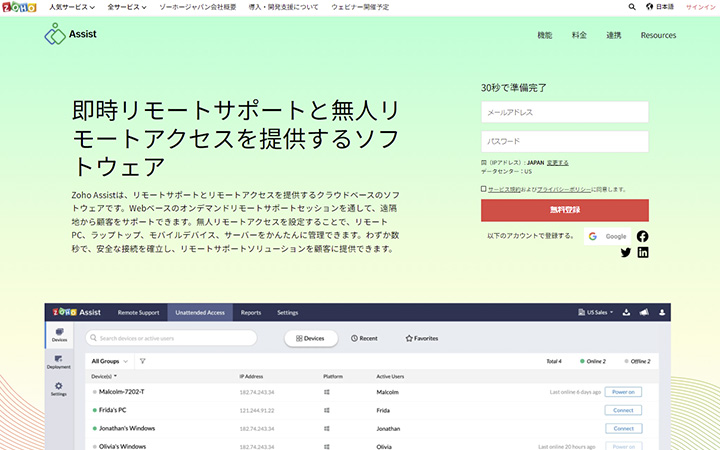This screenshot has height=450, width=720.
Task: Open 導入・開発支援について menu item
Action: point(283,7)
